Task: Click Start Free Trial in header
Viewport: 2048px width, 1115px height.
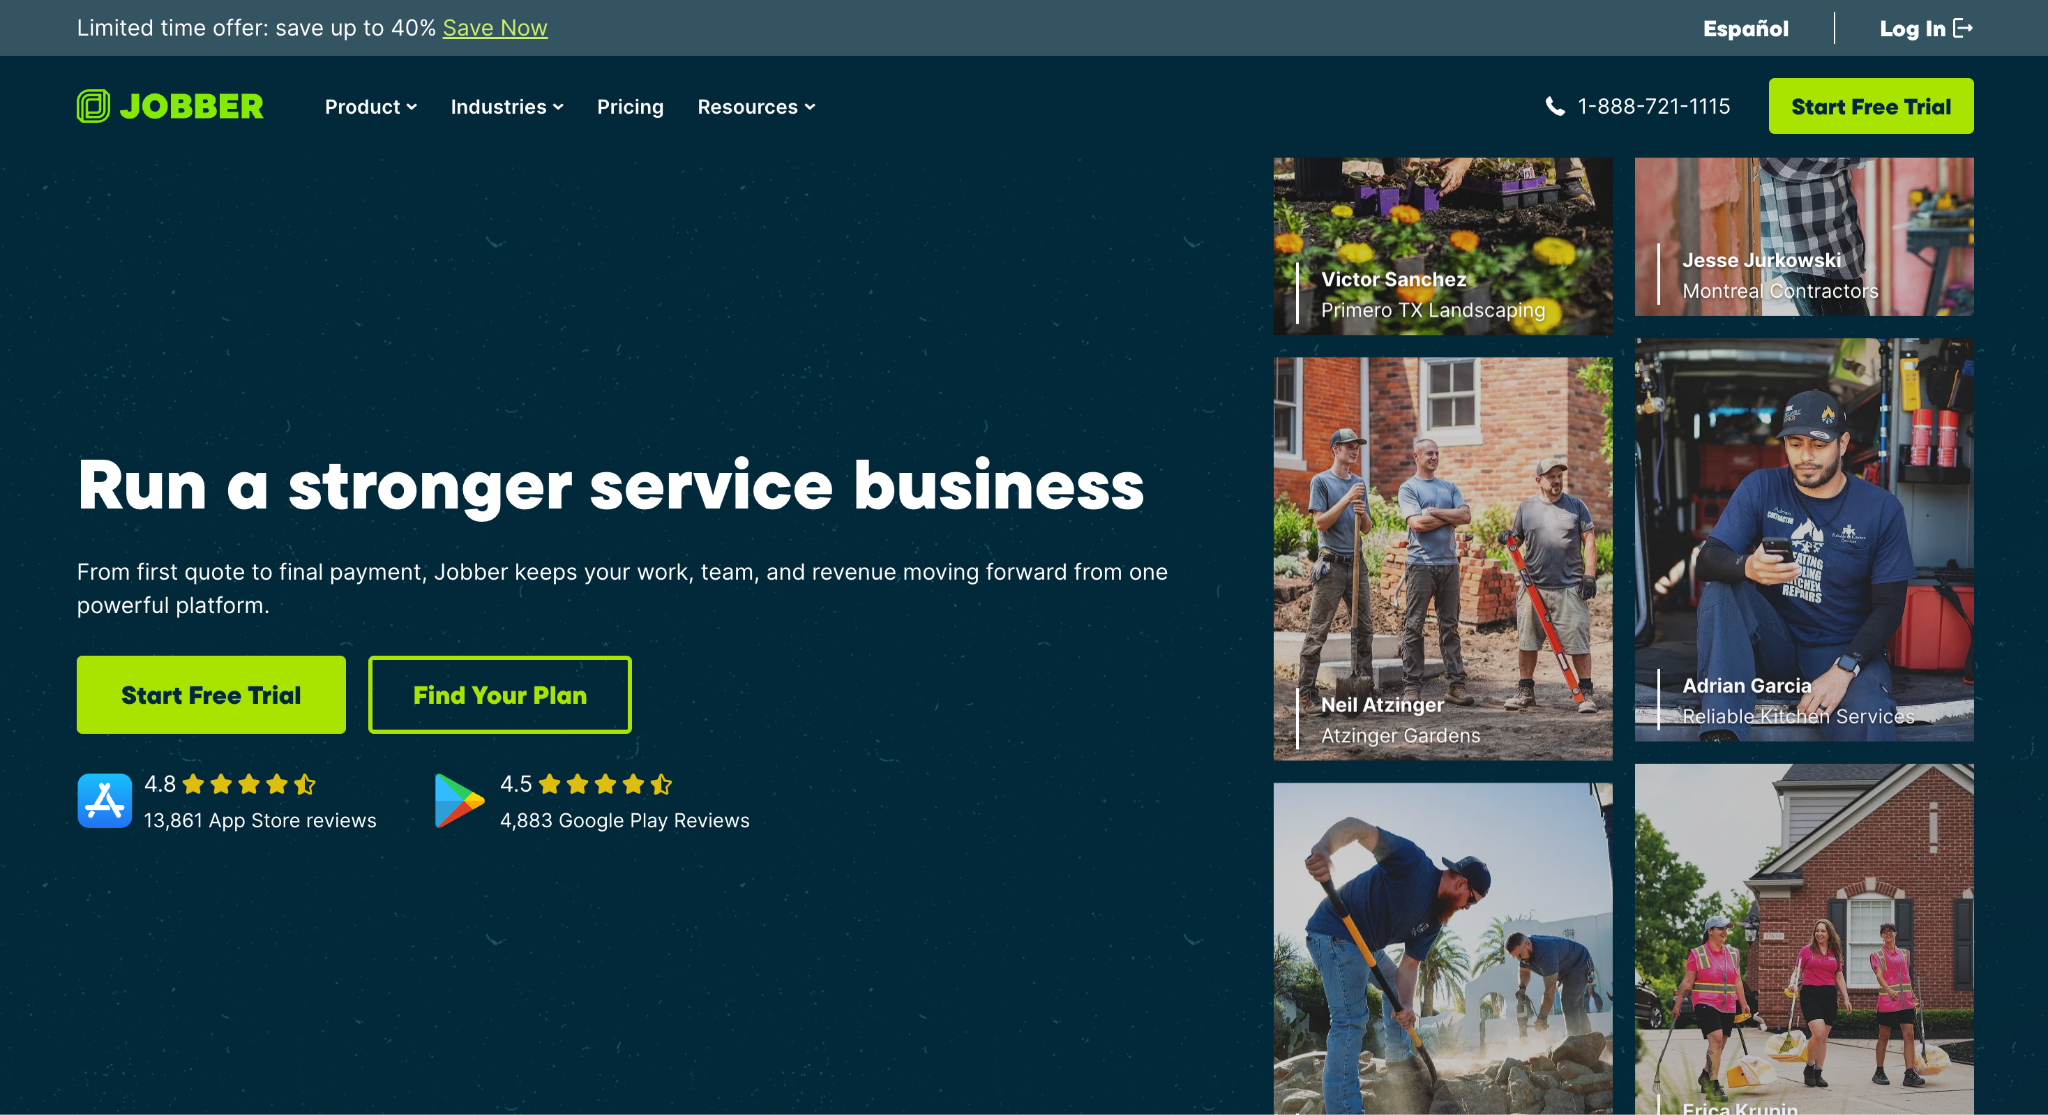Action: point(1871,106)
